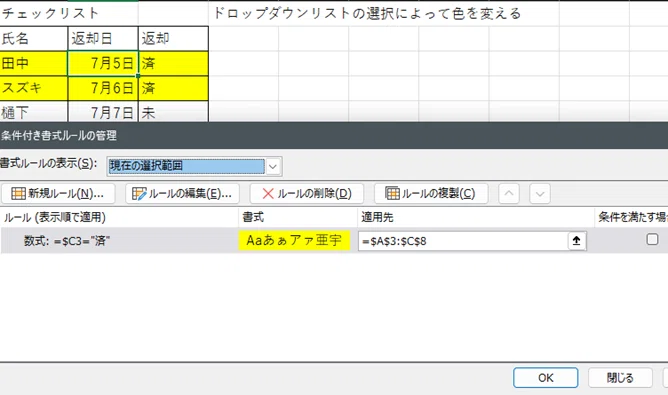Open the 書式ルールの表示 dropdown arrow
The image size is (668, 395).
(x=273, y=167)
